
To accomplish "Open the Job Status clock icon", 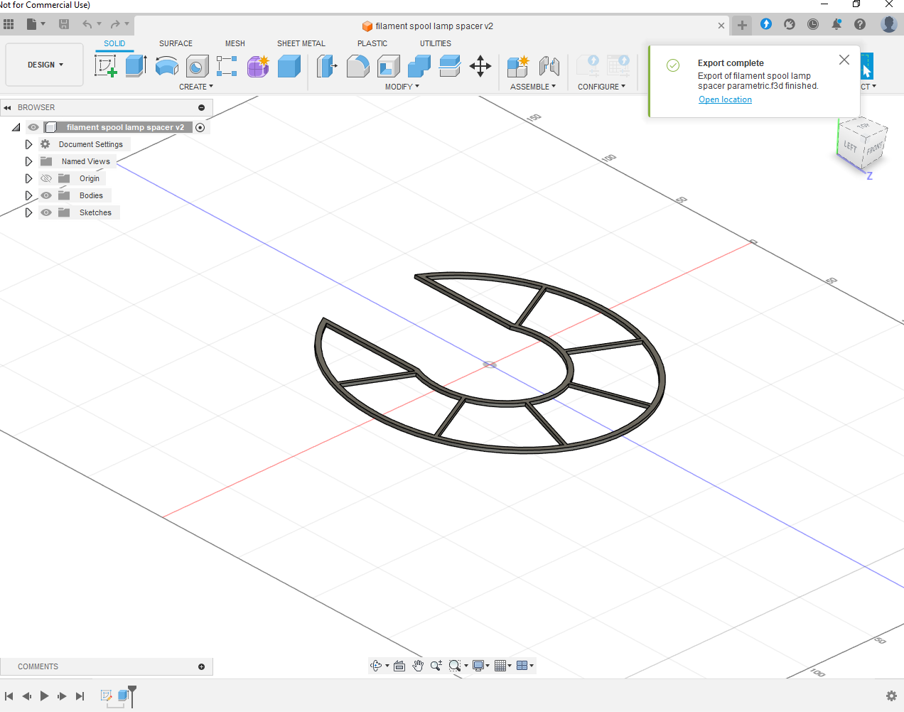I will pos(813,24).
